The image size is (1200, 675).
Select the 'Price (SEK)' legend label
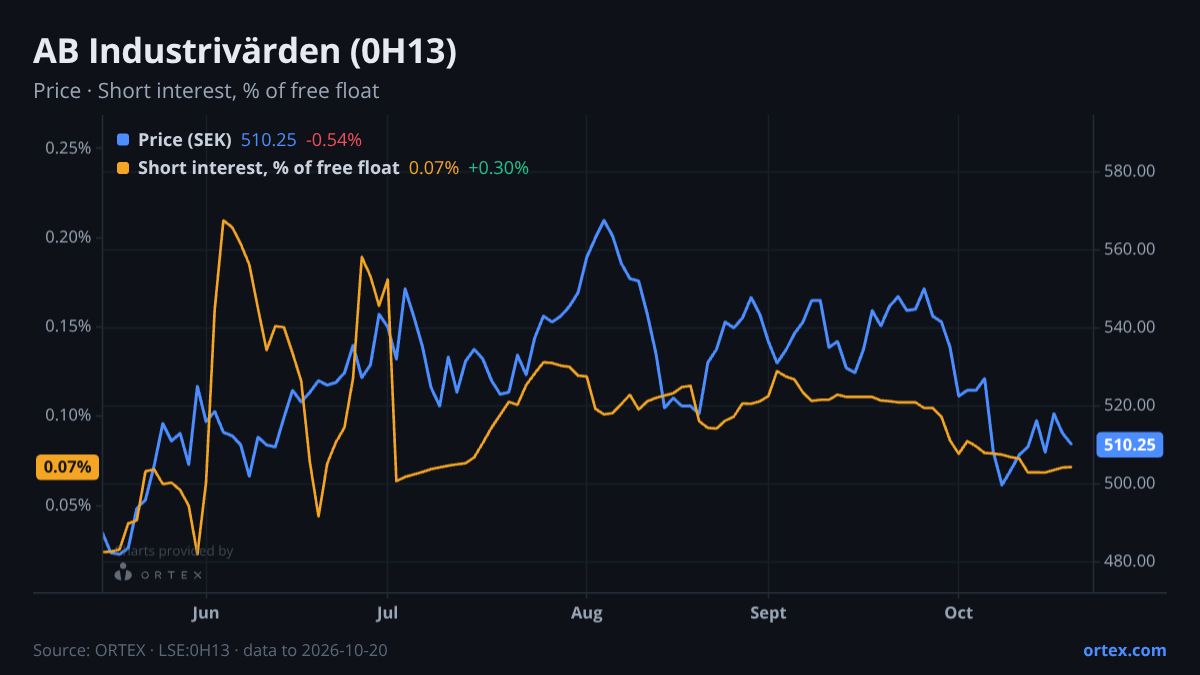pos(185,140)
